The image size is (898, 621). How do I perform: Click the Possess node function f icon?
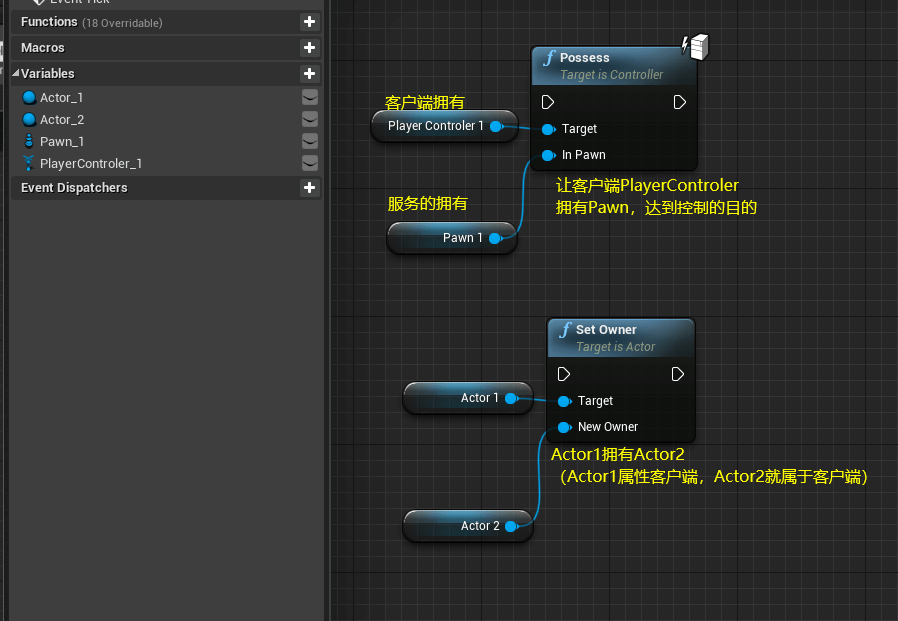[549, 57]
